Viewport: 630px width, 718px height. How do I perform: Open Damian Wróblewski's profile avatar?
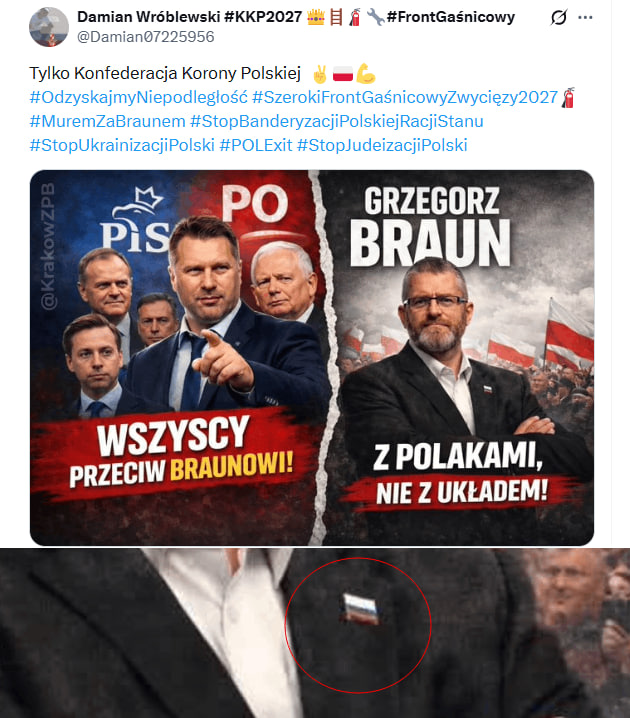(x=49, y=27)
